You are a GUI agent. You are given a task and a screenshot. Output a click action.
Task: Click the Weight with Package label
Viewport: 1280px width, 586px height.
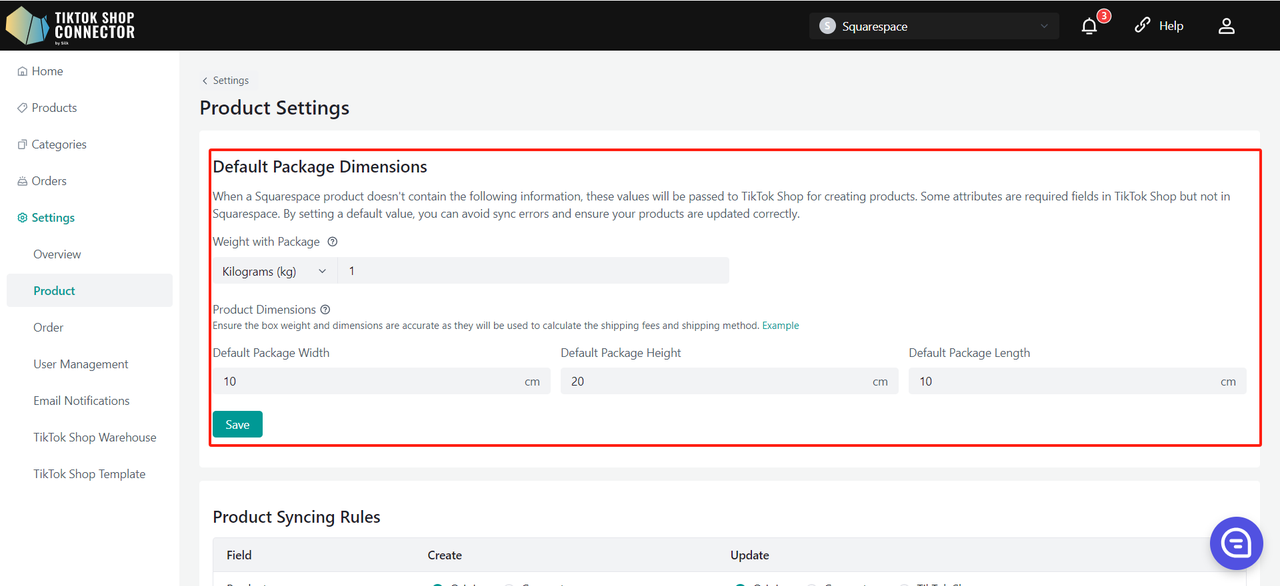pos(266,242)
